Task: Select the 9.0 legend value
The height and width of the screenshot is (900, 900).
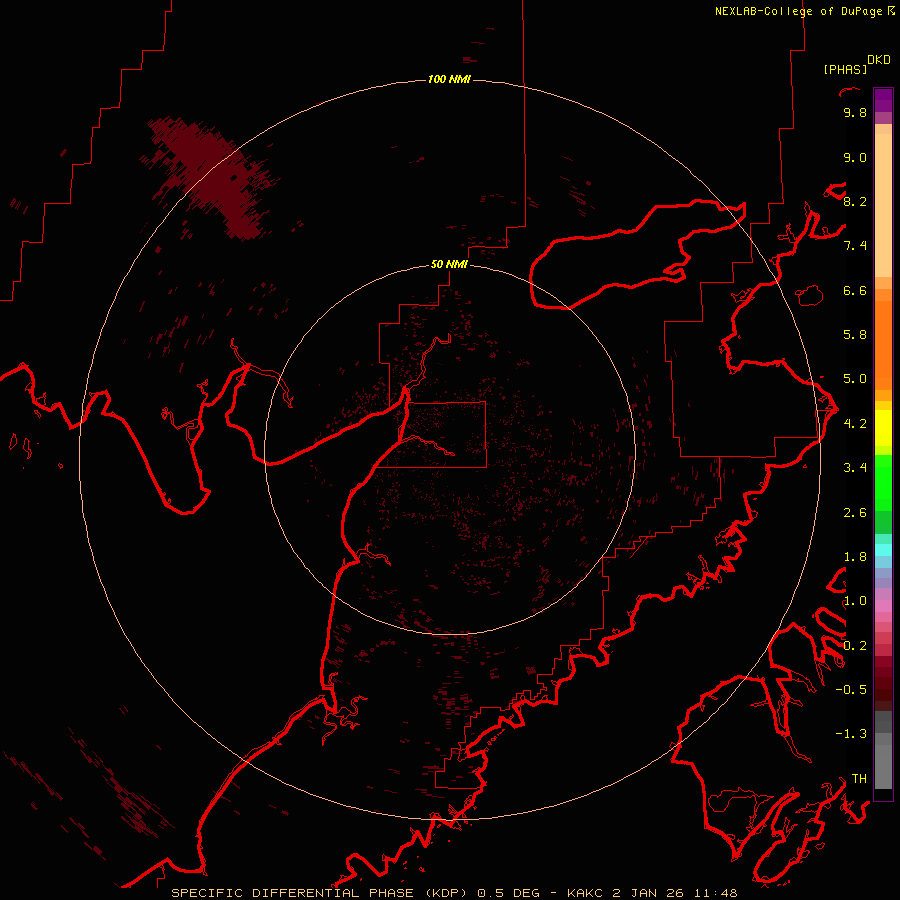Action: 855,157
